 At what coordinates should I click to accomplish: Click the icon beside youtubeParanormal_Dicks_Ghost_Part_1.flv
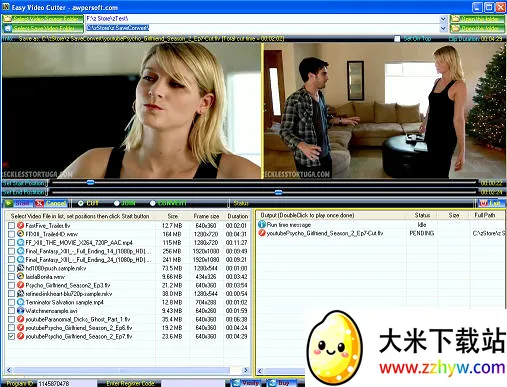(21, 319)
